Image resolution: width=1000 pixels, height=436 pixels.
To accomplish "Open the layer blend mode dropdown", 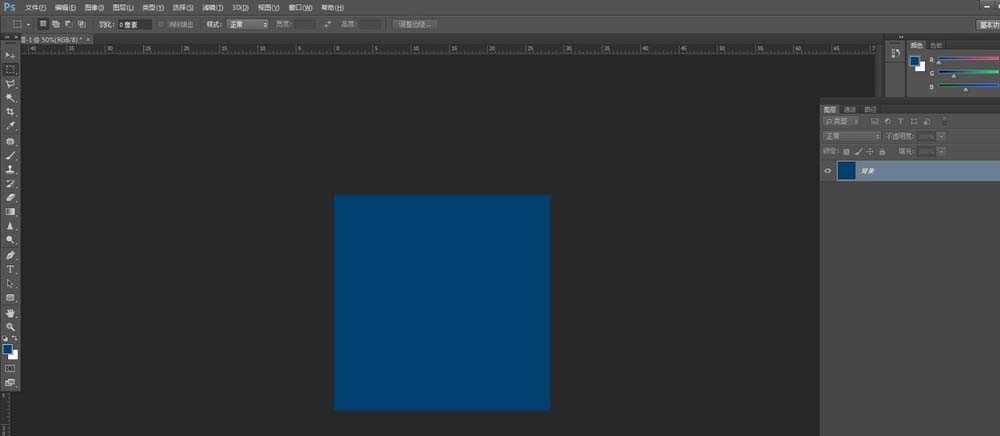I will [851, 136].
